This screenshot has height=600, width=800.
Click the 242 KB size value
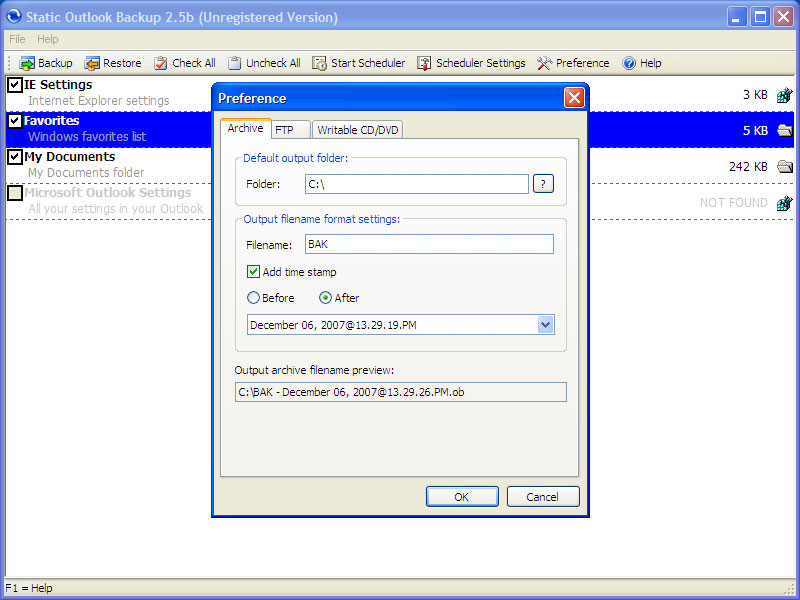(748, 167)
